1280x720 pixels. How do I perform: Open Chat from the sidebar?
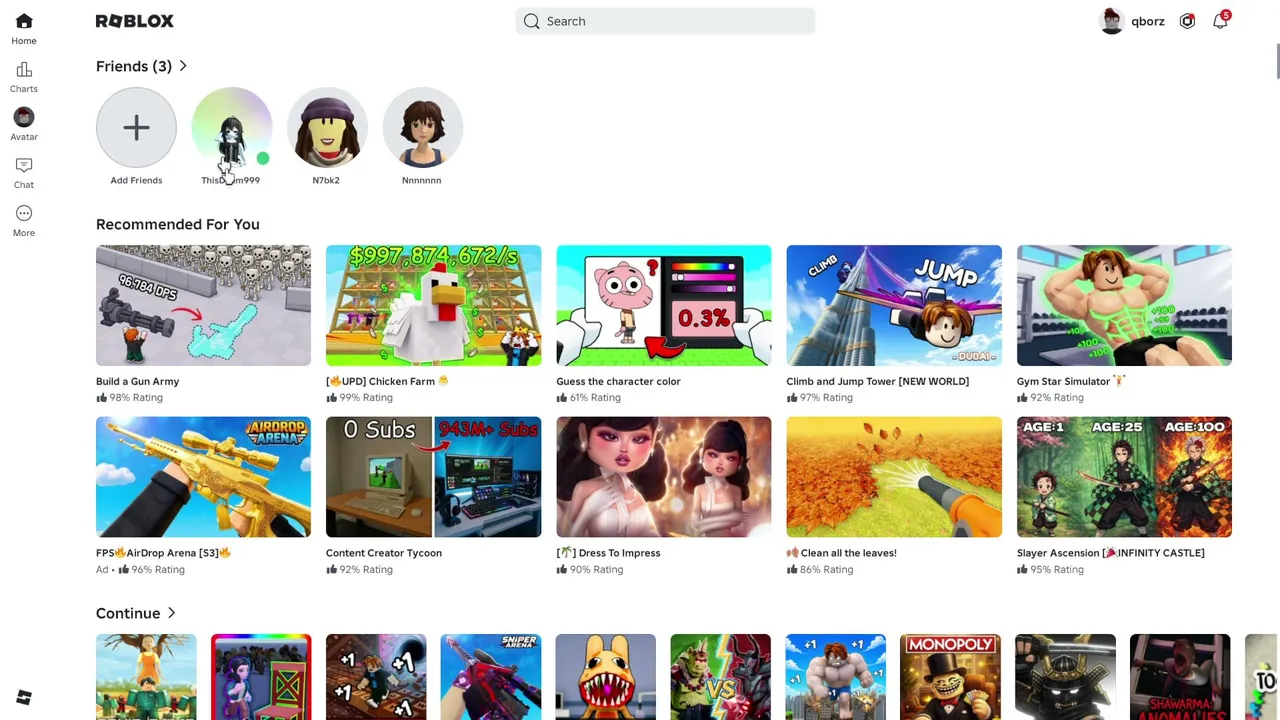coord(24,172)
